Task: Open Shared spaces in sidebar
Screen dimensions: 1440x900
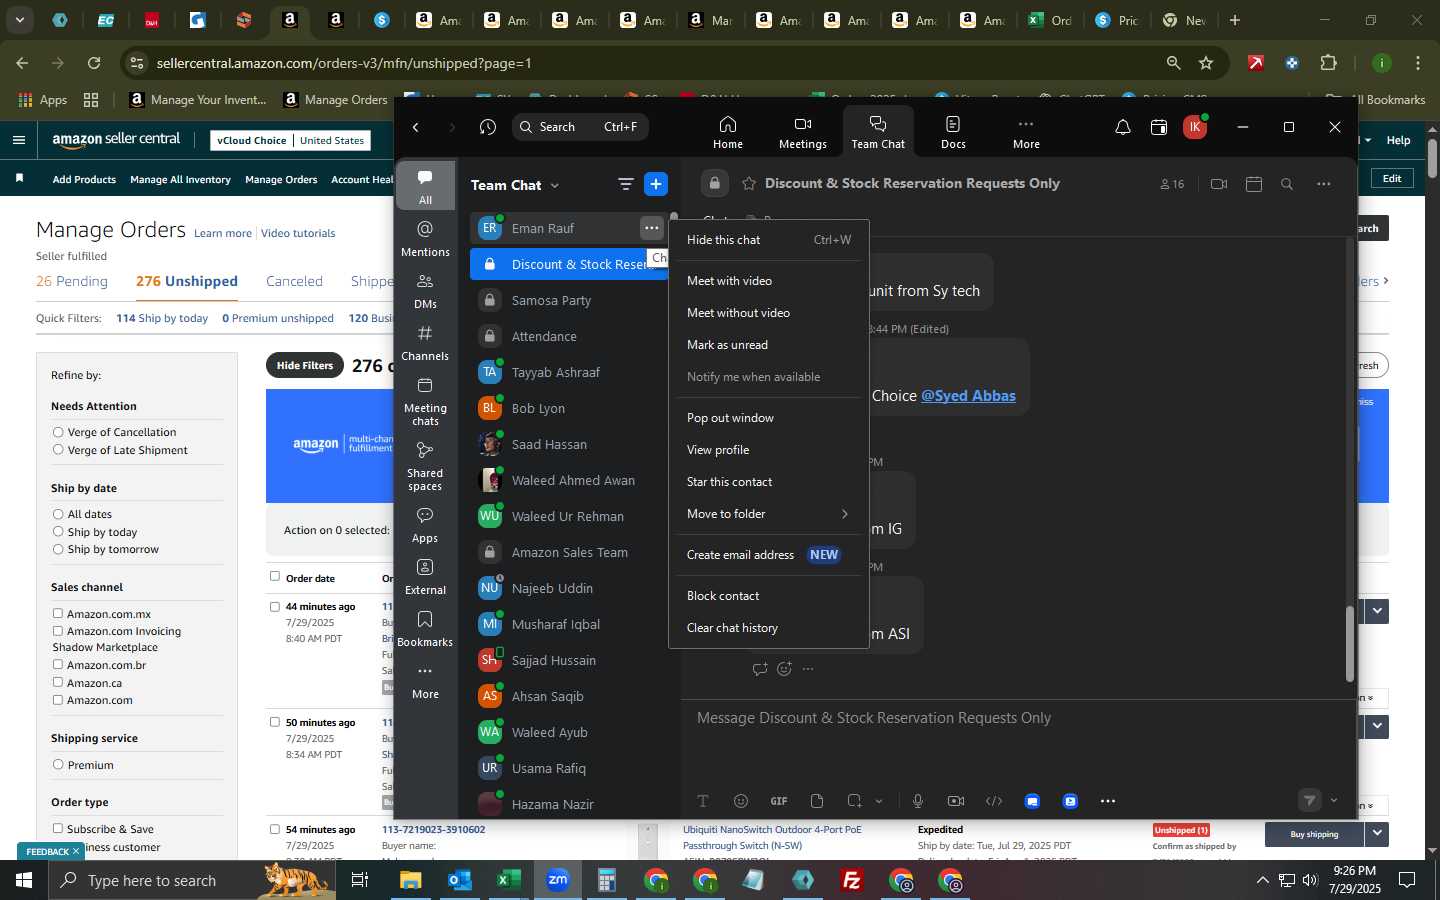Action: pos(425,466)
